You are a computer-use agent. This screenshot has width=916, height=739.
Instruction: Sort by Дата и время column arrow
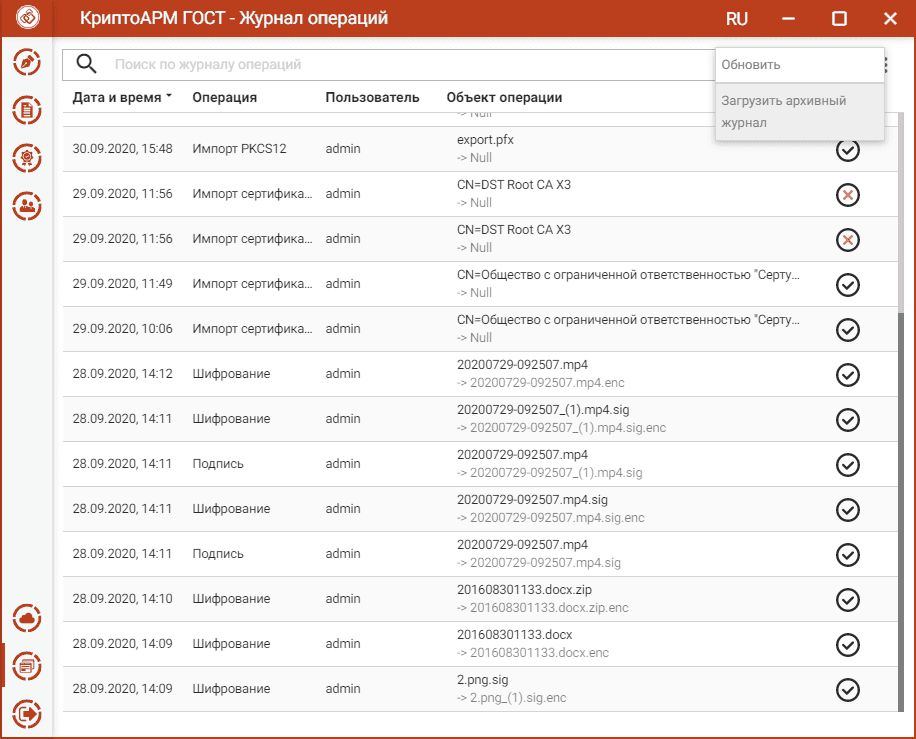tap(169, 96)
